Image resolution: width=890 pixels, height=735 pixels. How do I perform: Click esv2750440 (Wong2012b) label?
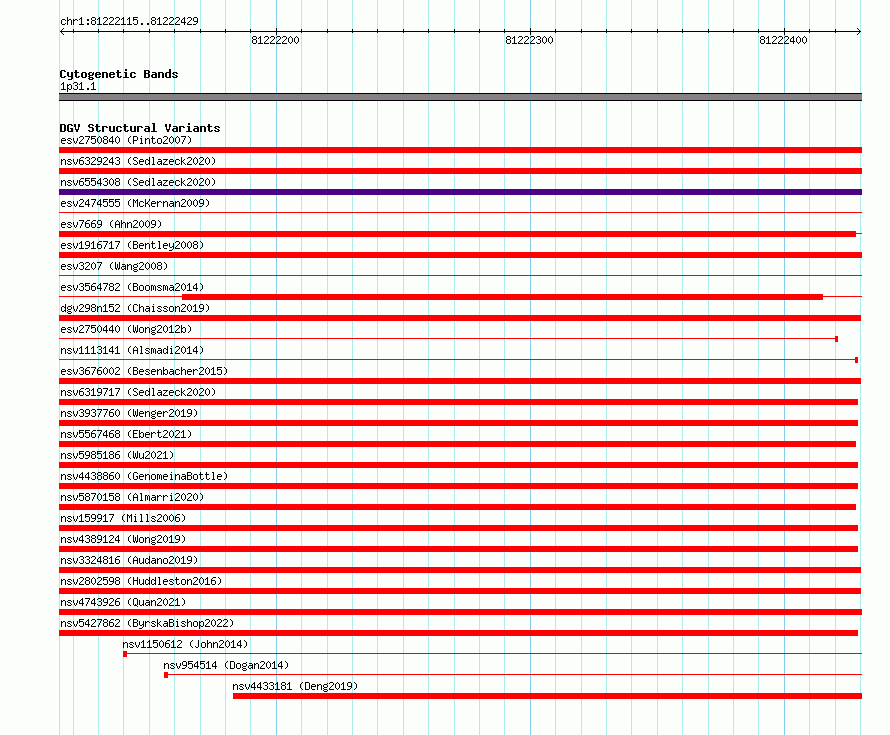click(x=126, y=329)
